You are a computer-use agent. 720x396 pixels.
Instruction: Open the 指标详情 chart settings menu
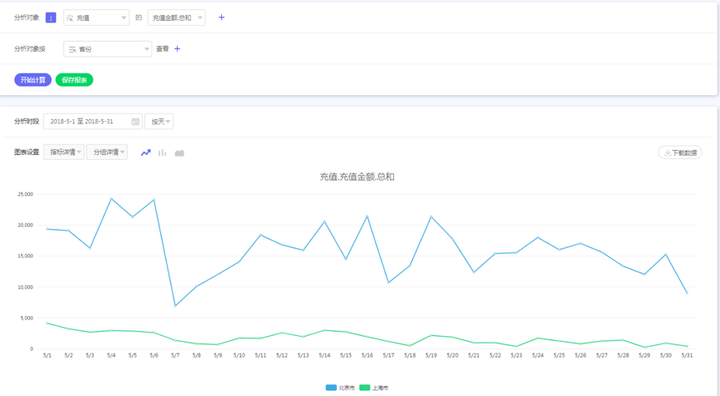64,152
